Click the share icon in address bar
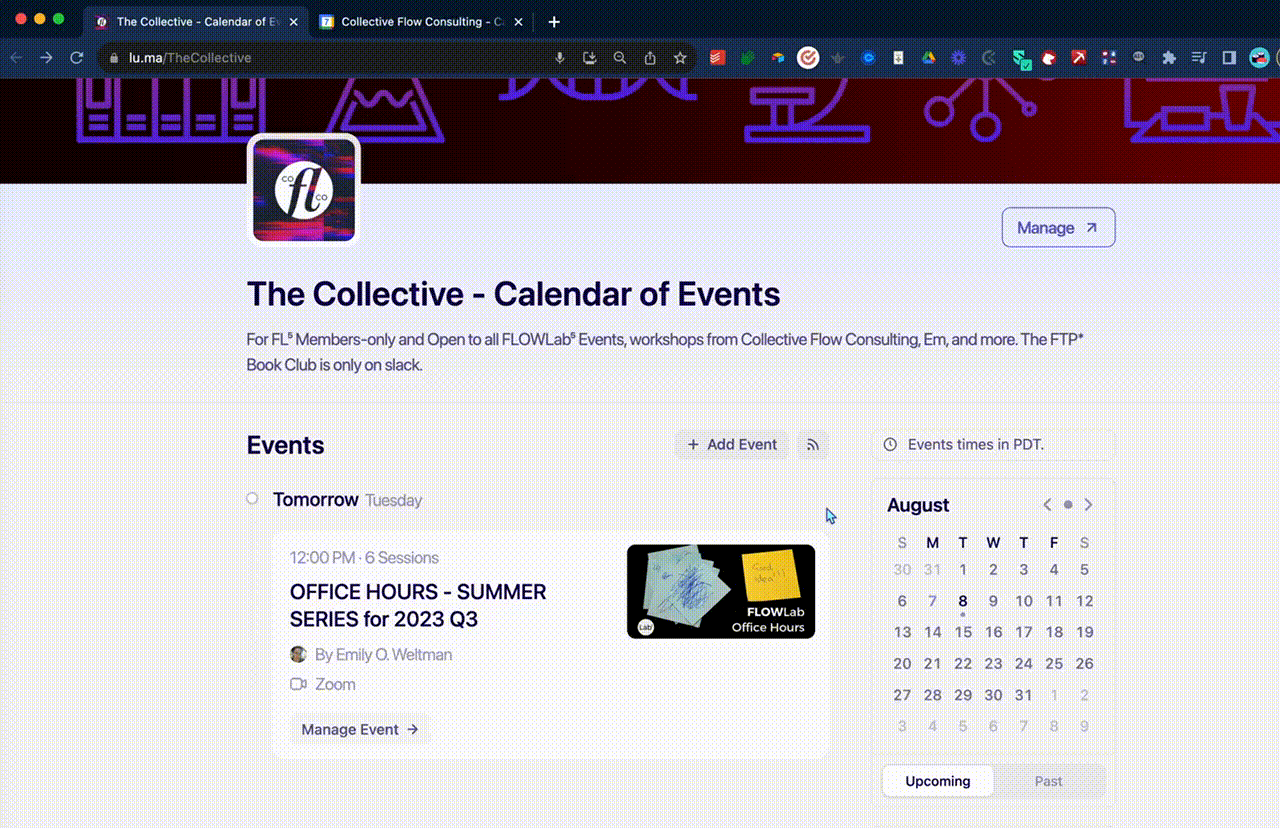Image resolution: width=1280 pixels, height=828 pixels. pos(650,58)
